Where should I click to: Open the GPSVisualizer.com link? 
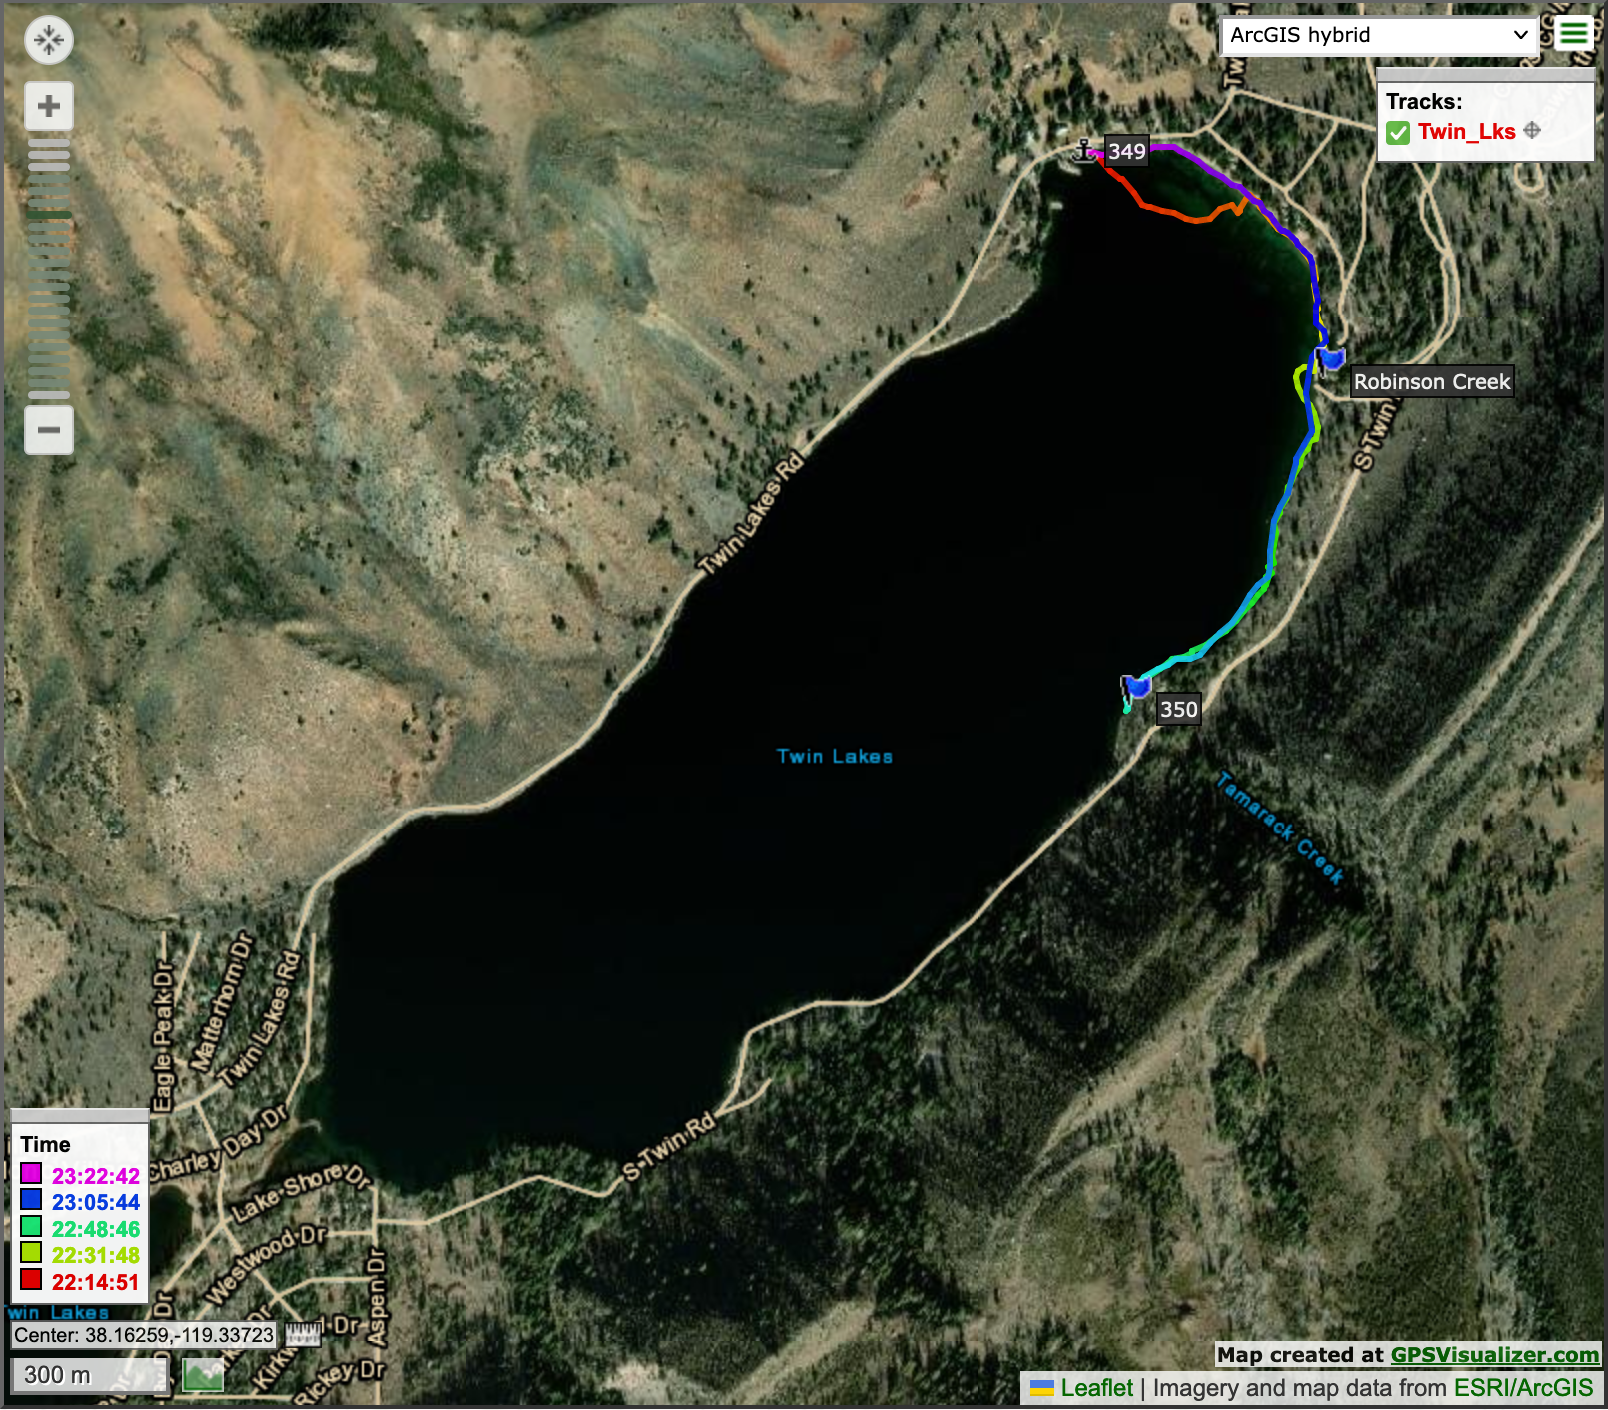pos(1494,1355)
